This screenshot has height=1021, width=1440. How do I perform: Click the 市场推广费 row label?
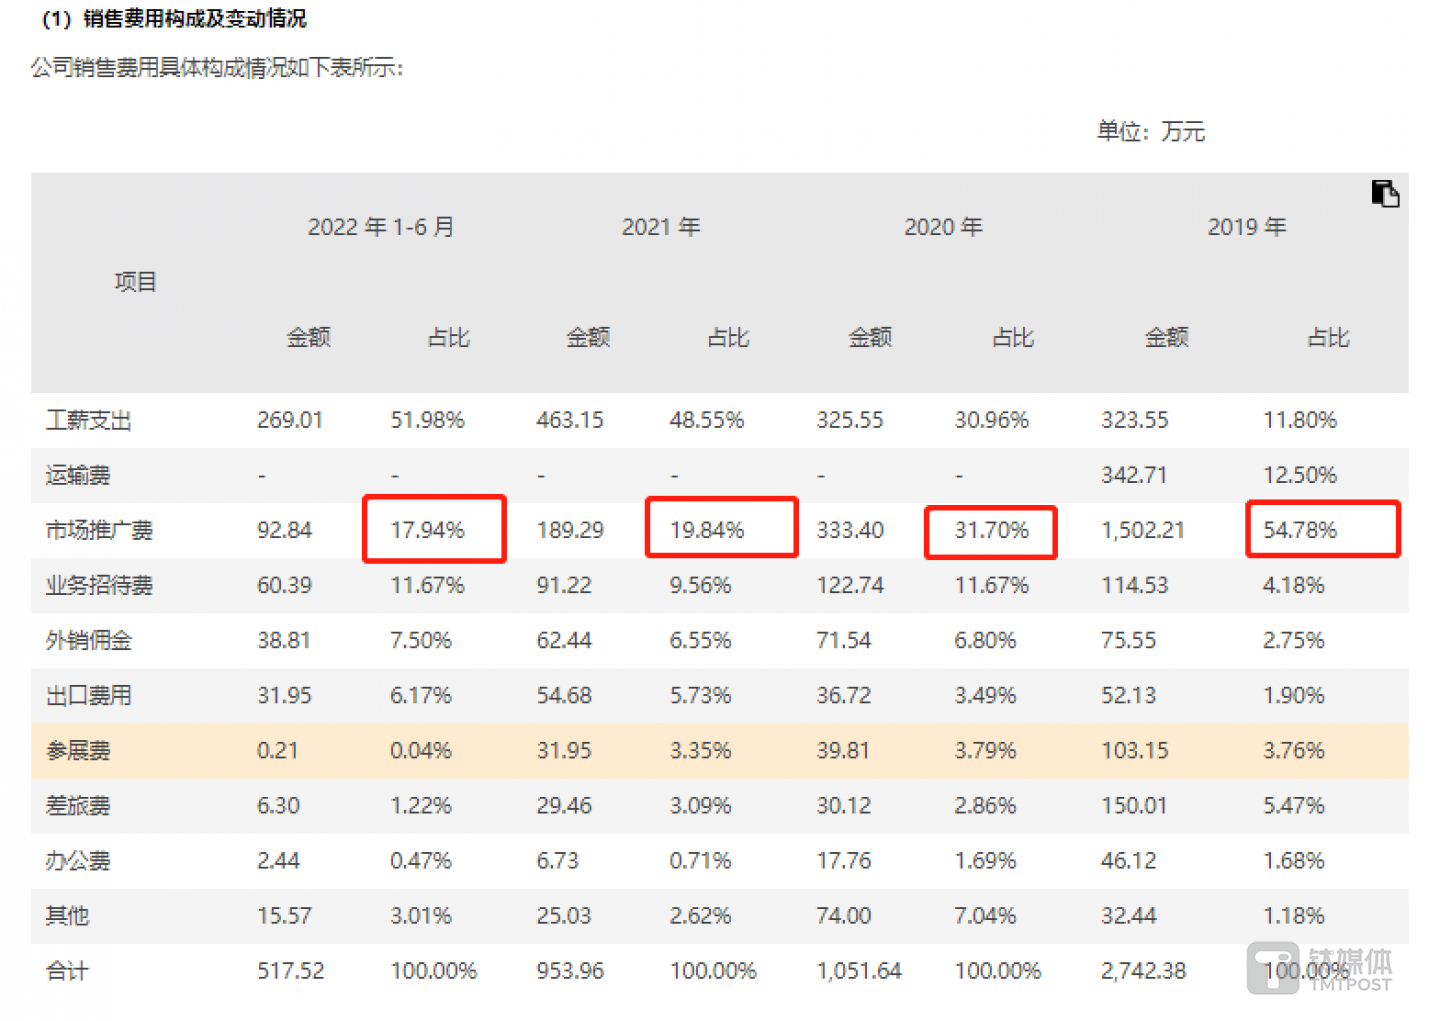(x=98, y=530)
